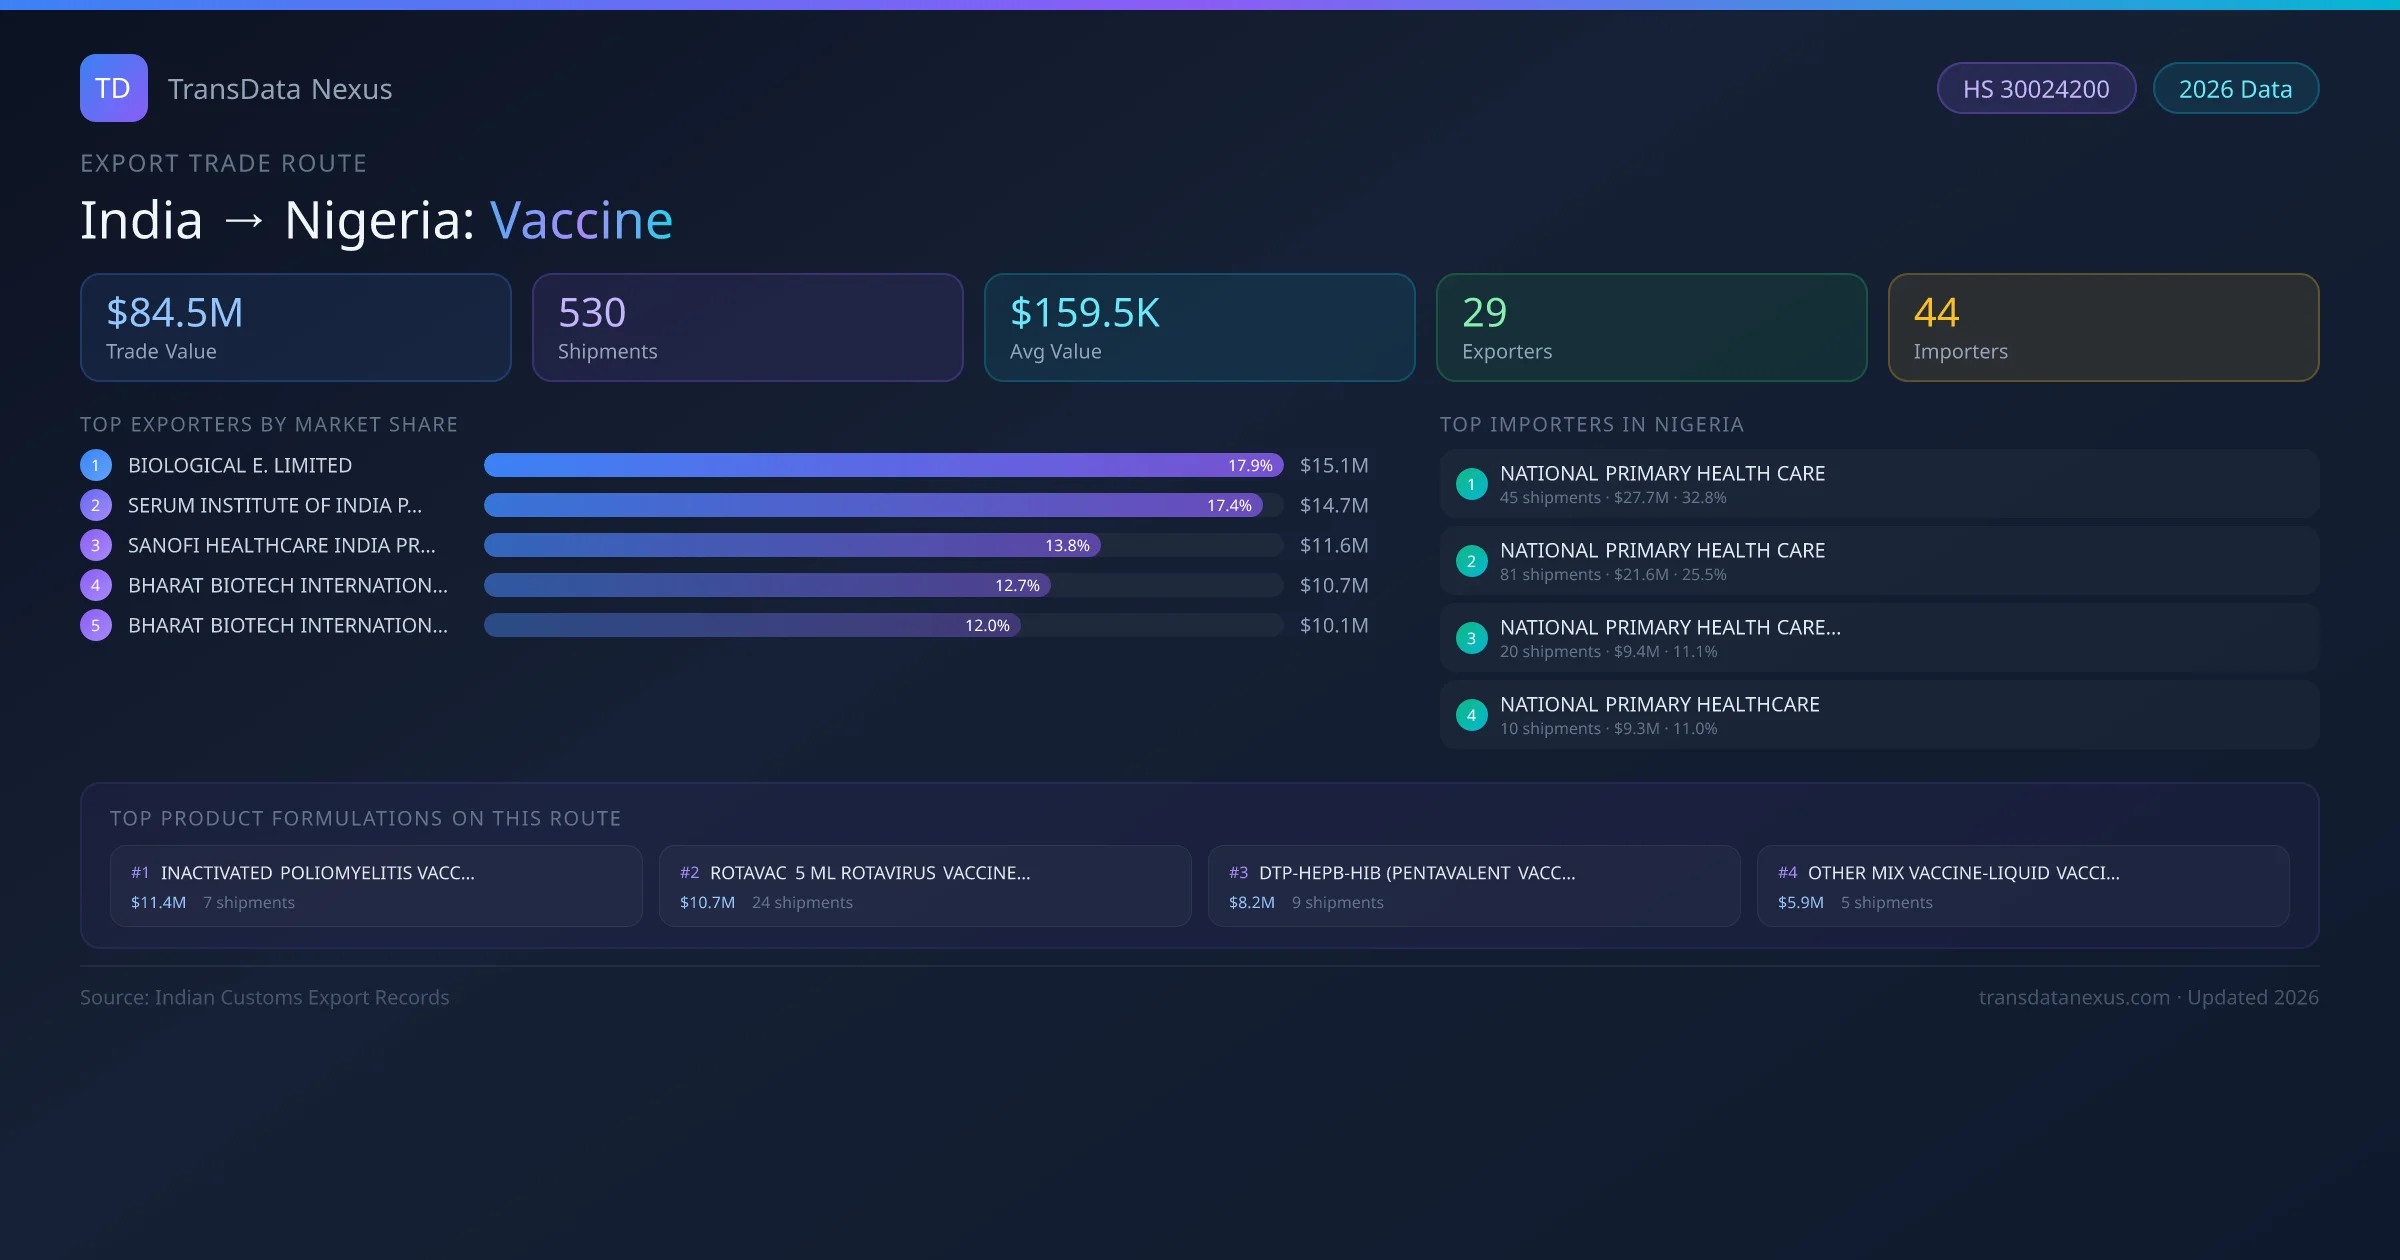
Task: Click the green rank 1 importer badge
Action: (1471, 484)
